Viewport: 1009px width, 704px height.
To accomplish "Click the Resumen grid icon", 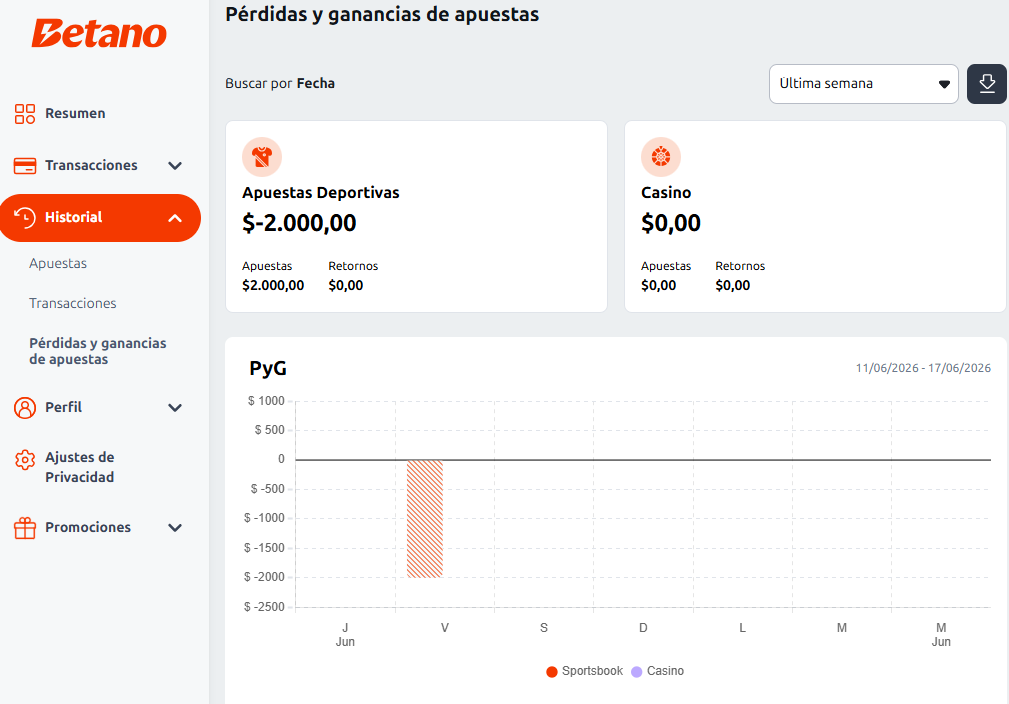I will [x=24, y=114].
